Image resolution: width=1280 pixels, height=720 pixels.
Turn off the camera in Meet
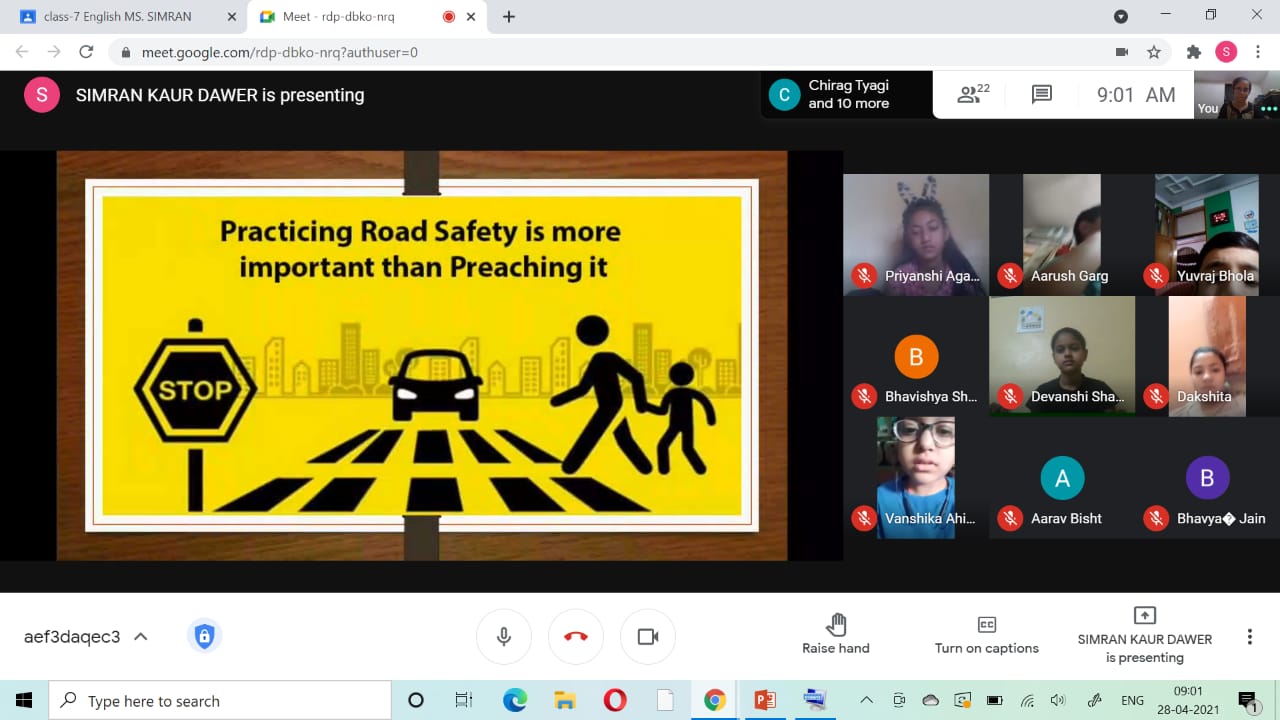(x=648, y=637)
